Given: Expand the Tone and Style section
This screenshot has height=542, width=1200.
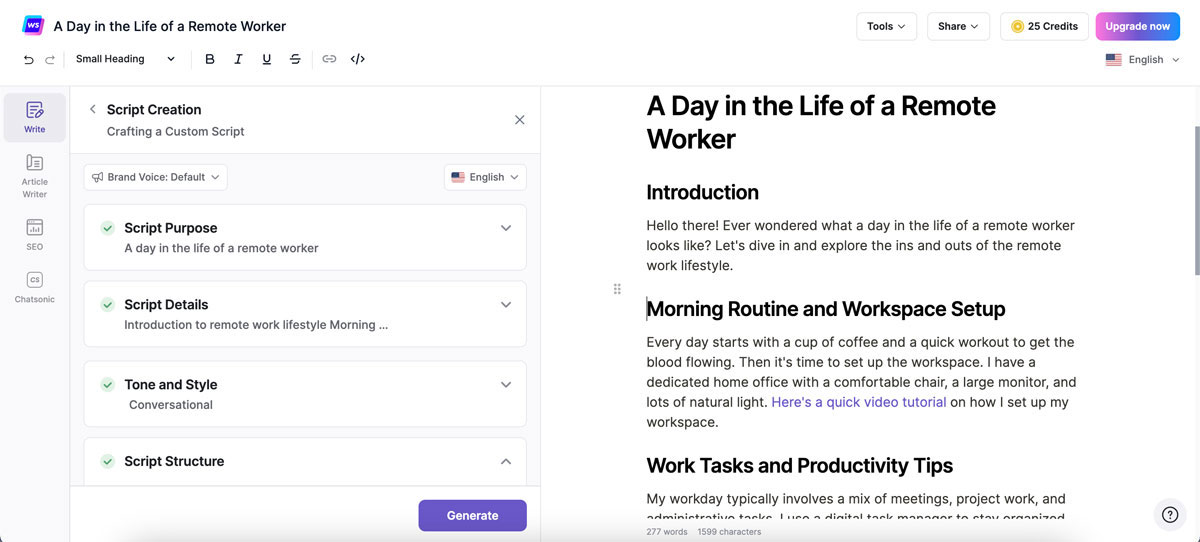Looking at the screenshot, I should click(506, 384).
